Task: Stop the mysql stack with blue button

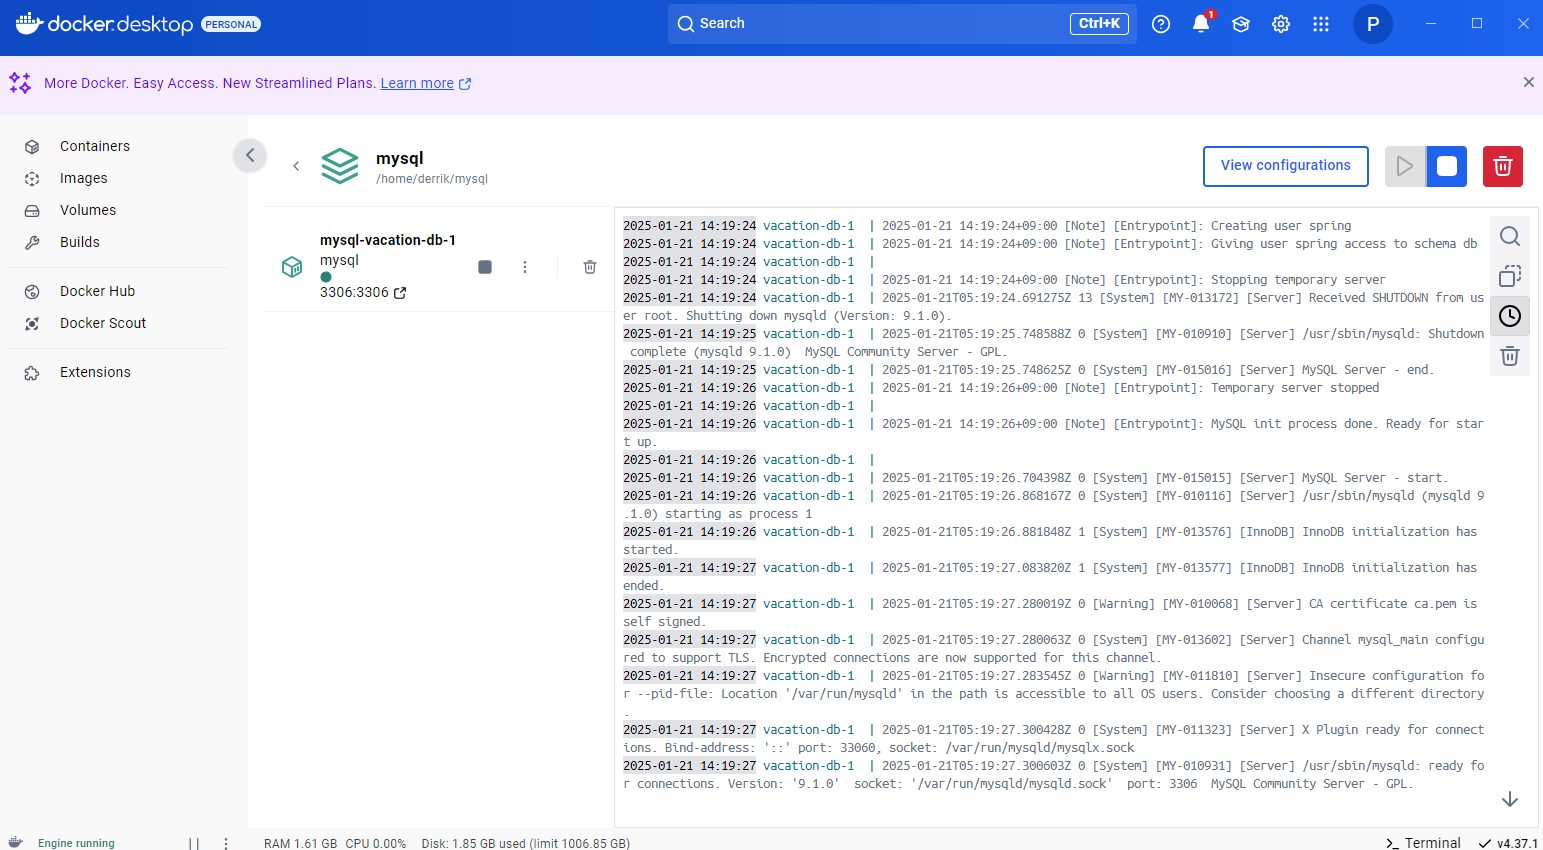Action: click(x=1447, y=166)
